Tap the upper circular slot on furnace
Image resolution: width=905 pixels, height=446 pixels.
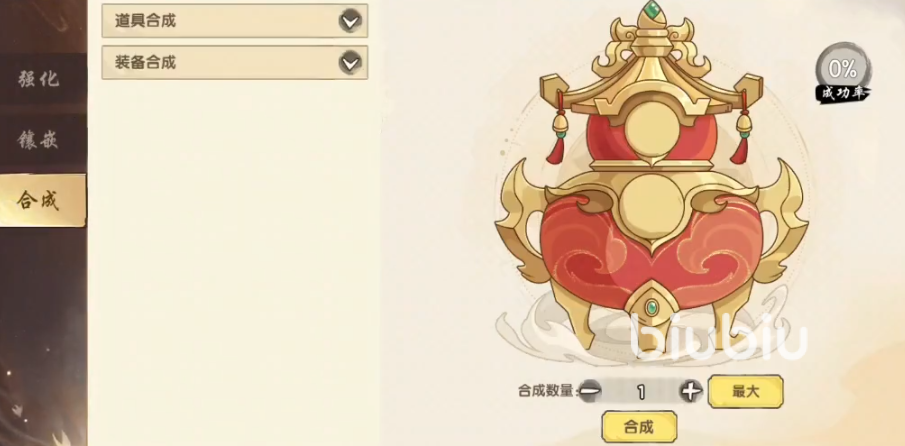(x=652, y=130)
